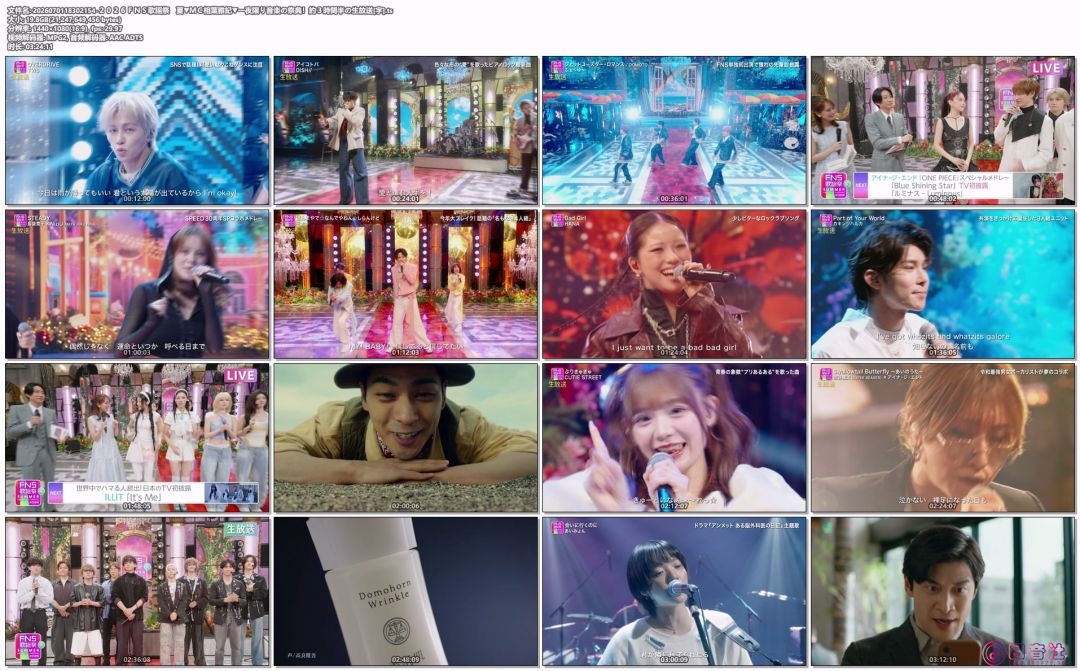
Task: Choose the 02:12:07 CUTIE STREET frame
Action: (674, 438)
